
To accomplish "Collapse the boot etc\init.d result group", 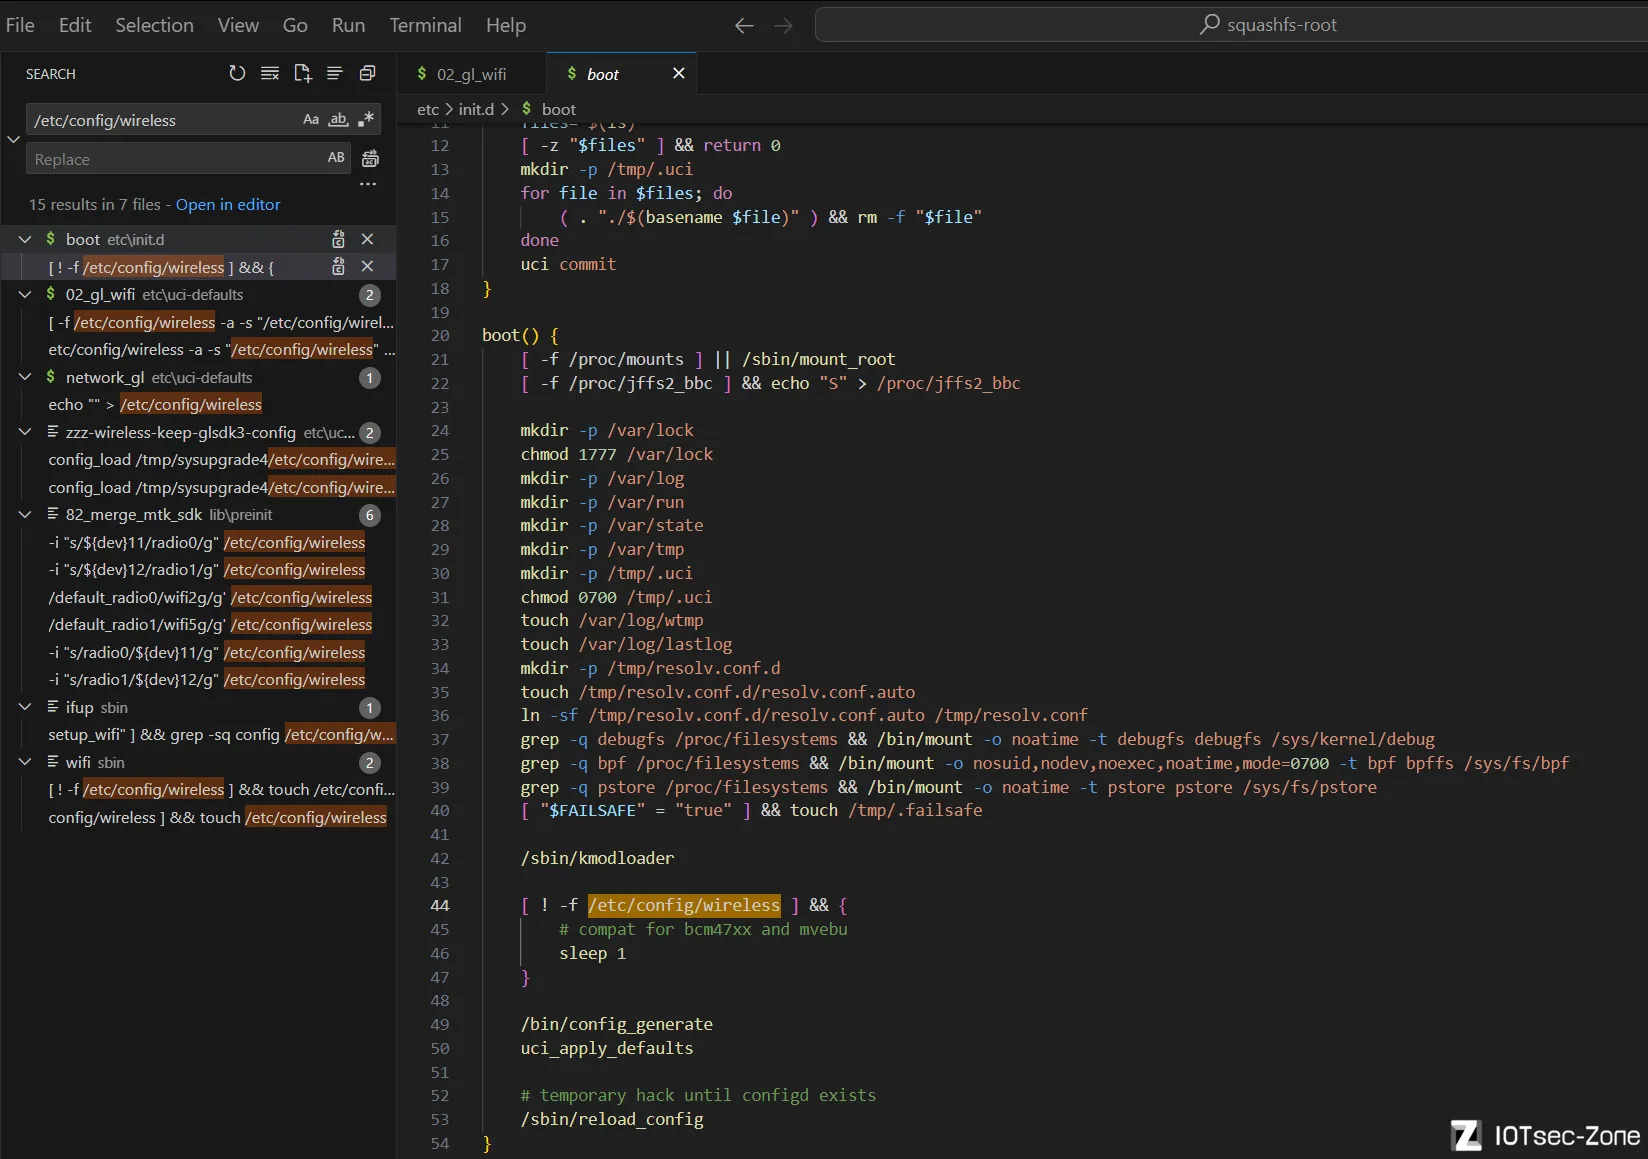I will 25,239.
